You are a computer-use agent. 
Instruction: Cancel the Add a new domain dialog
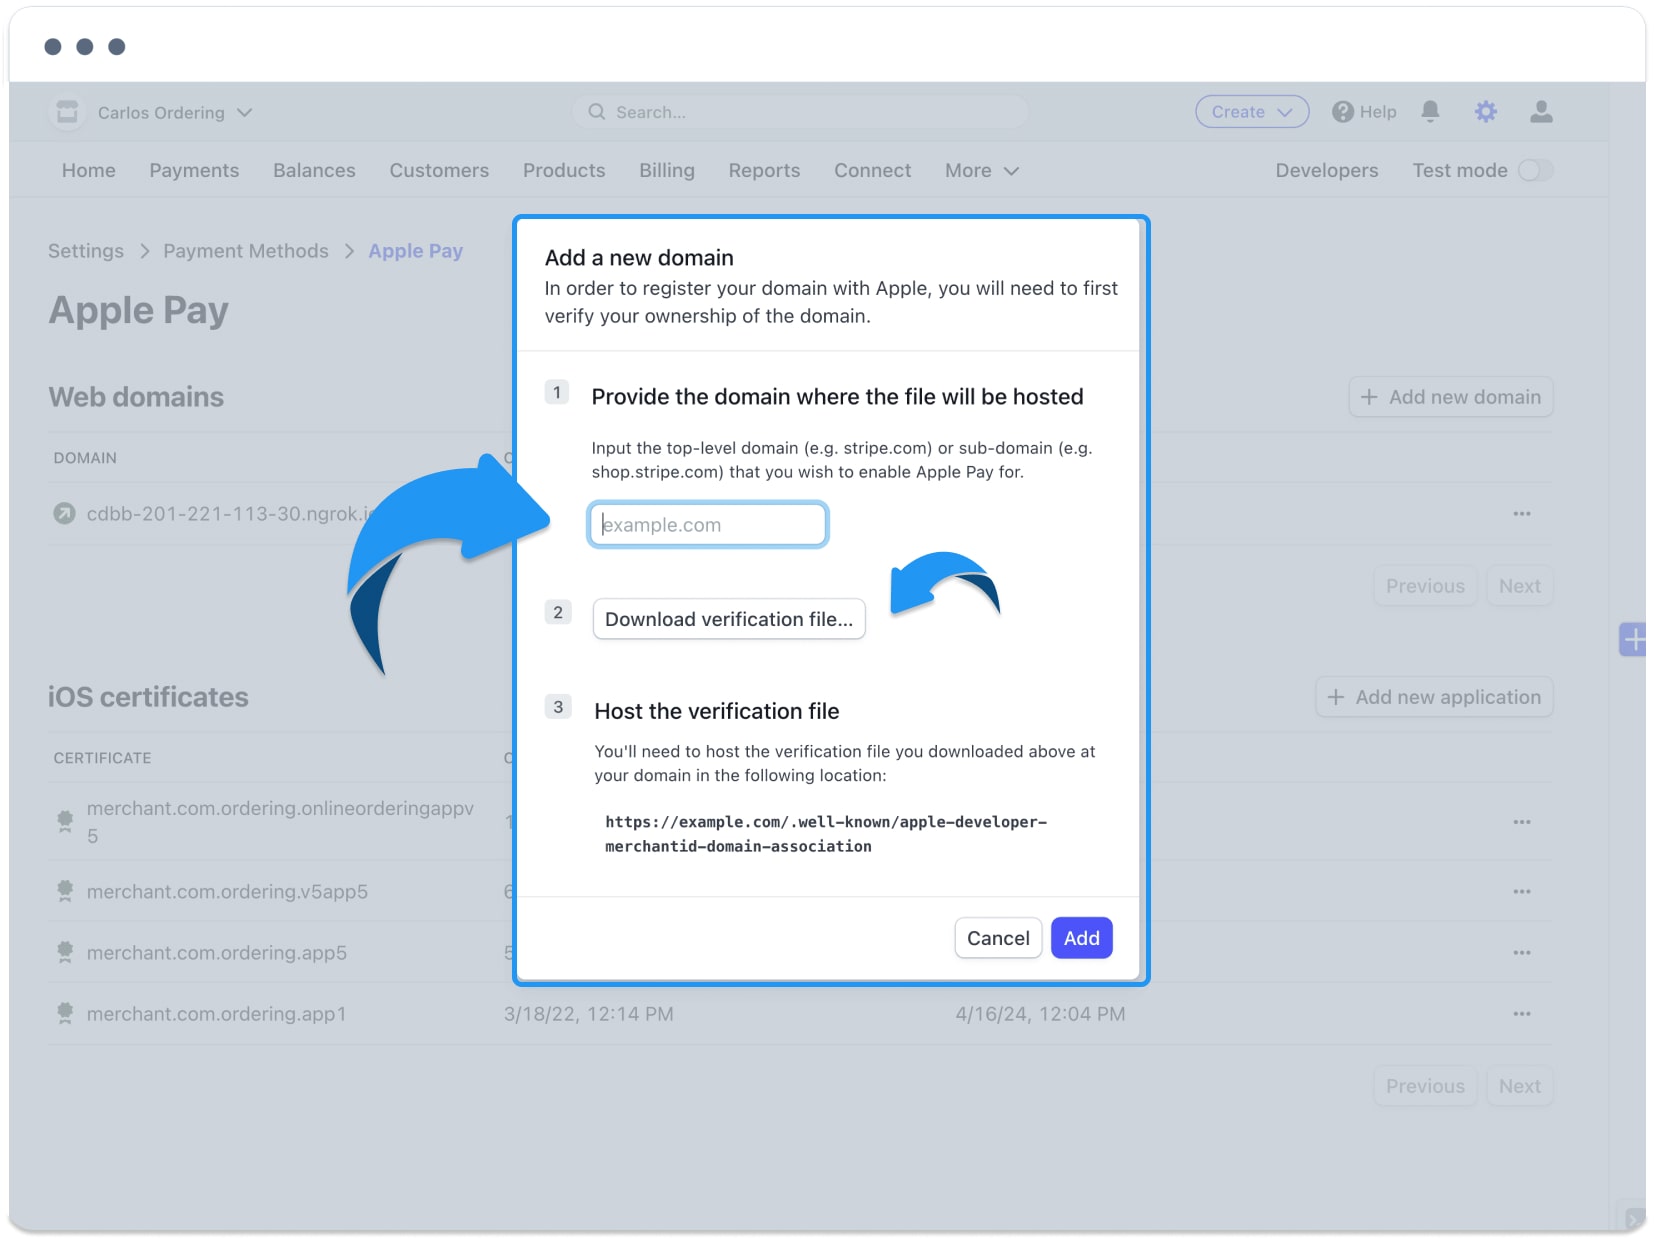coord(998,938)
